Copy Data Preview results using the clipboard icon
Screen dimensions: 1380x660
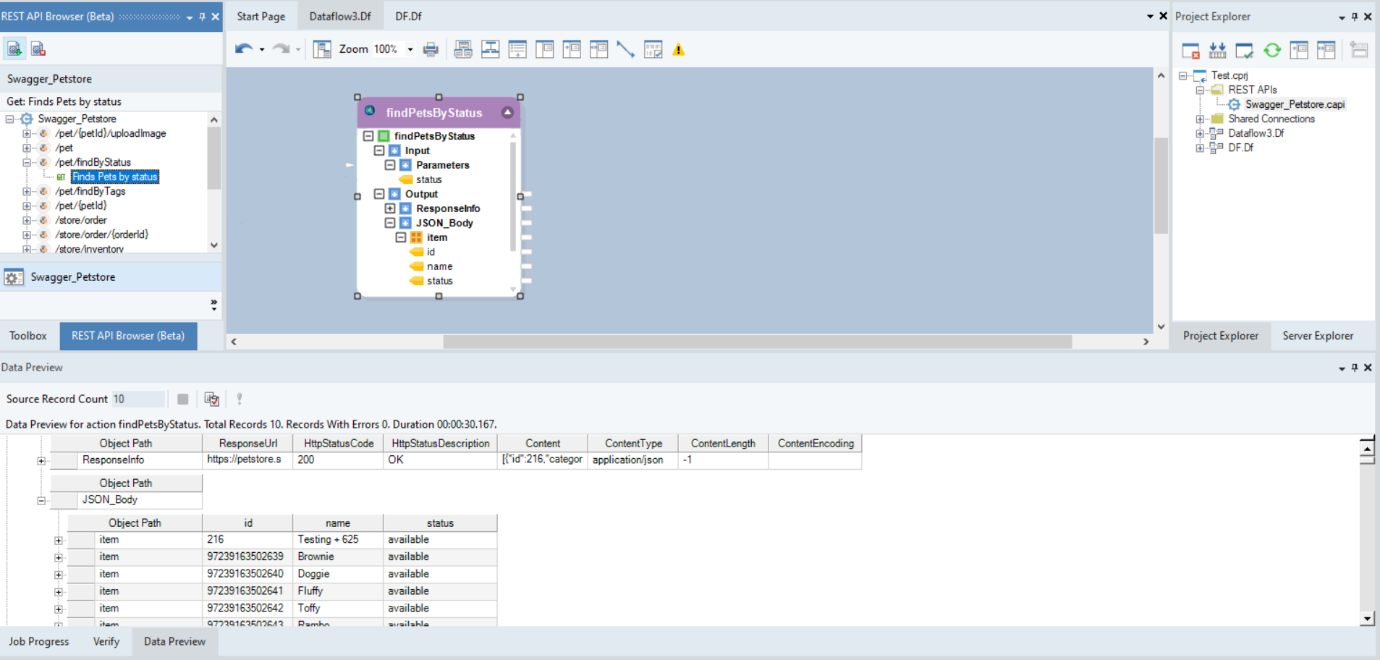coord(211,399)
